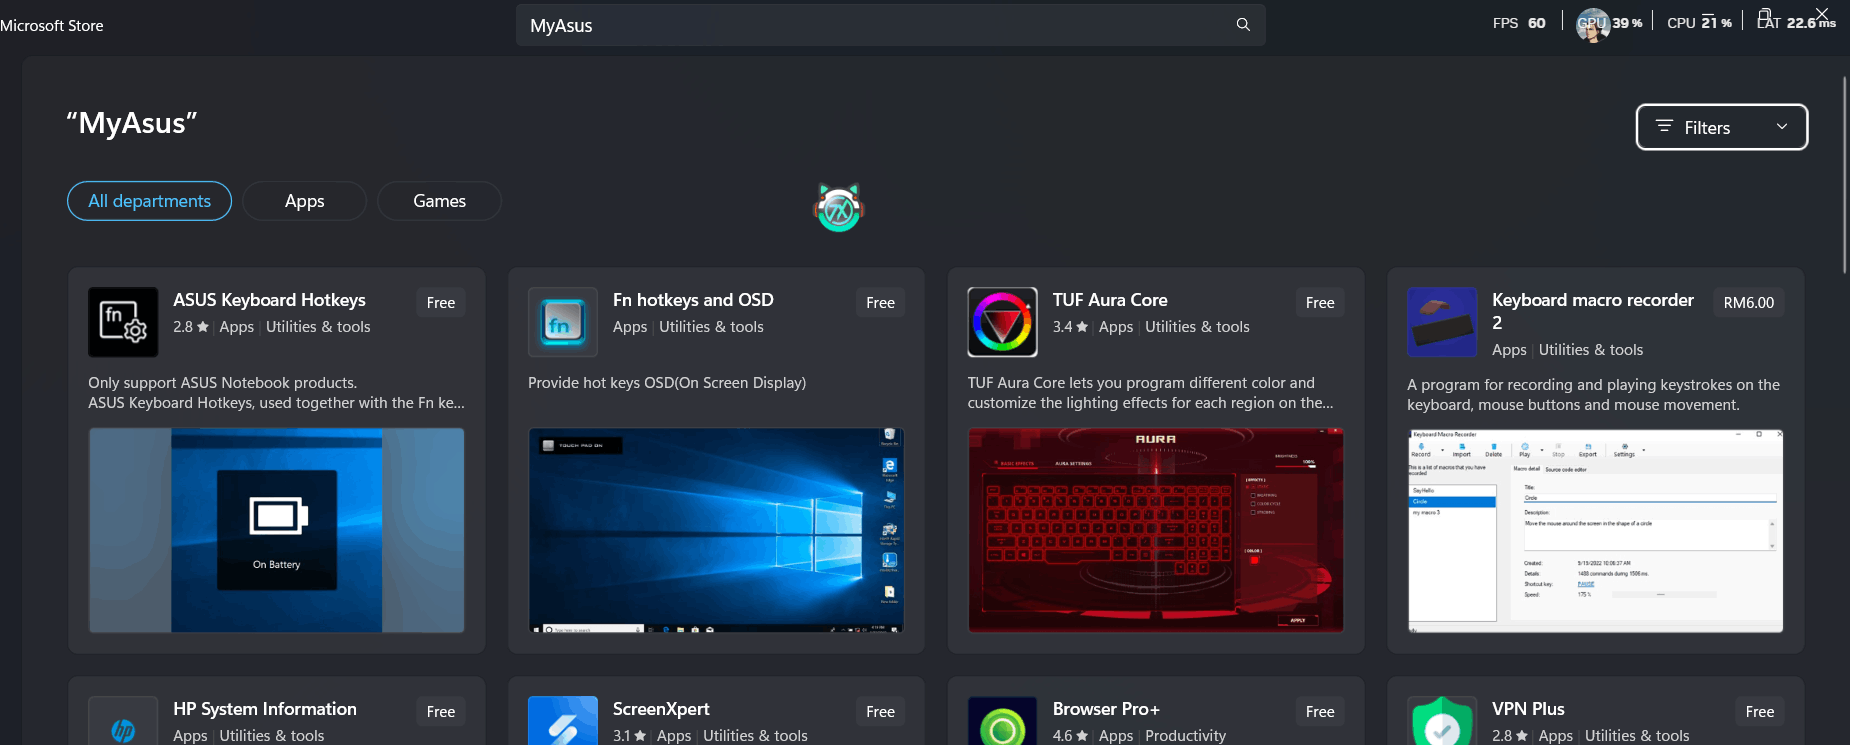Open VPN Plus app icon
This screenshot has height=745, width=1850.
(x=1442, y=721)
